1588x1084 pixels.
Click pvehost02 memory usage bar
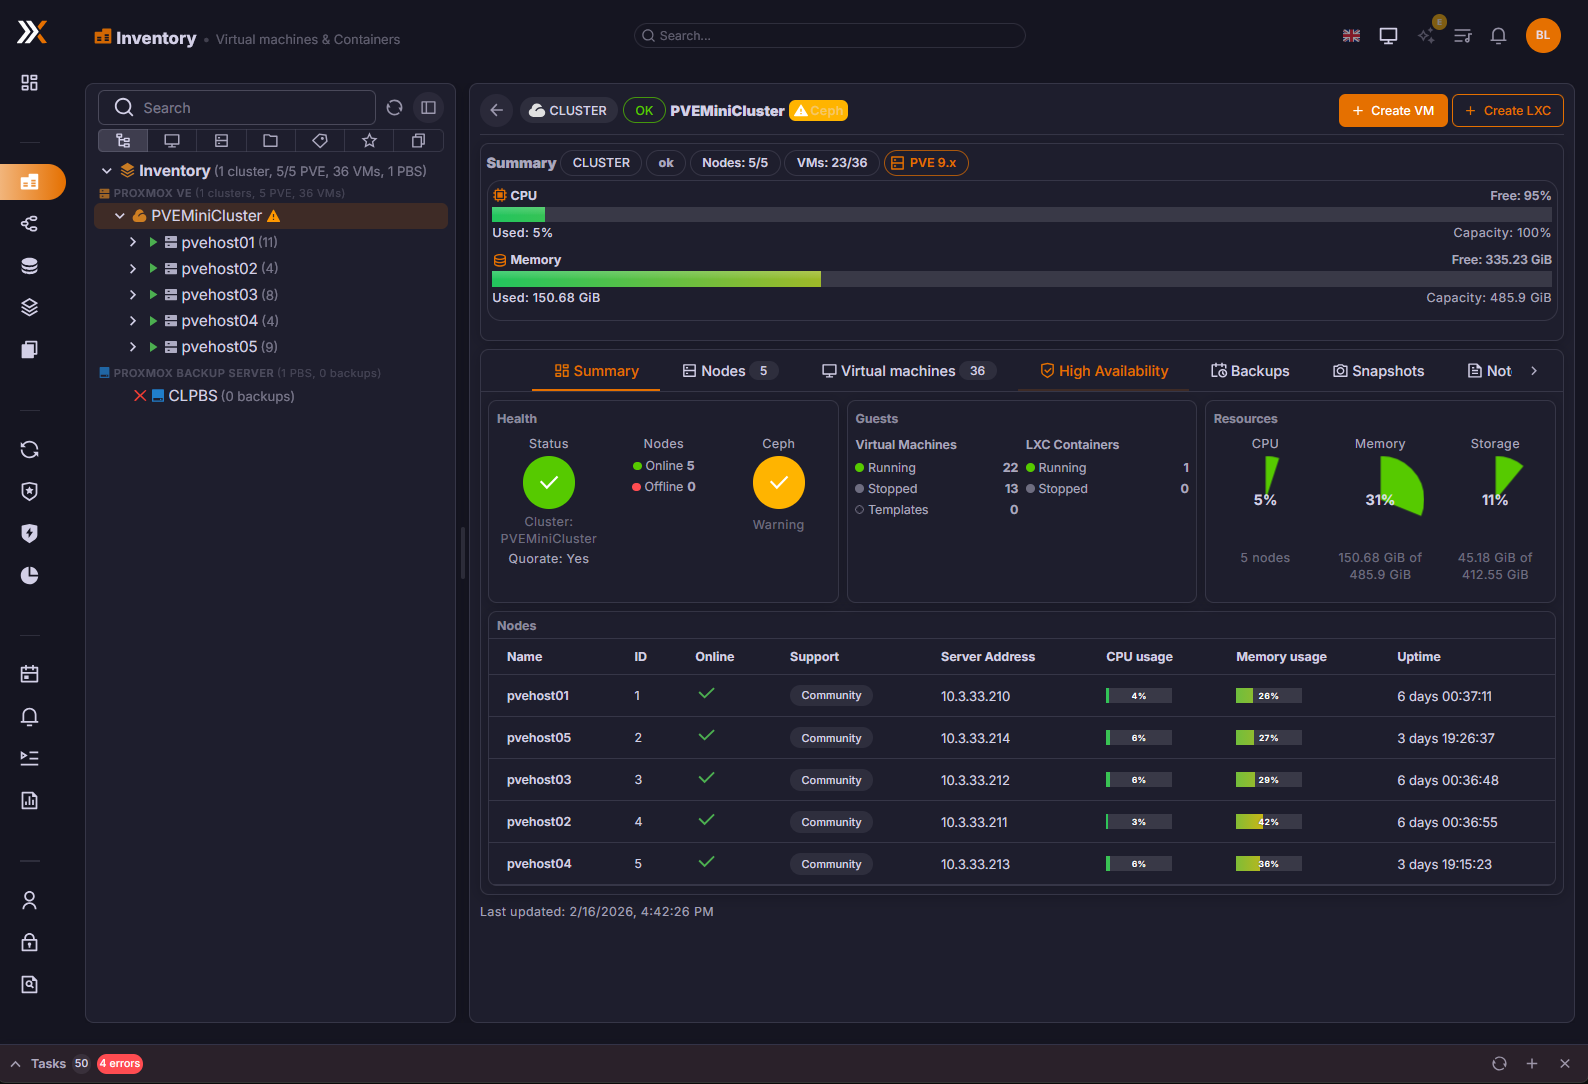[1269, 822]
